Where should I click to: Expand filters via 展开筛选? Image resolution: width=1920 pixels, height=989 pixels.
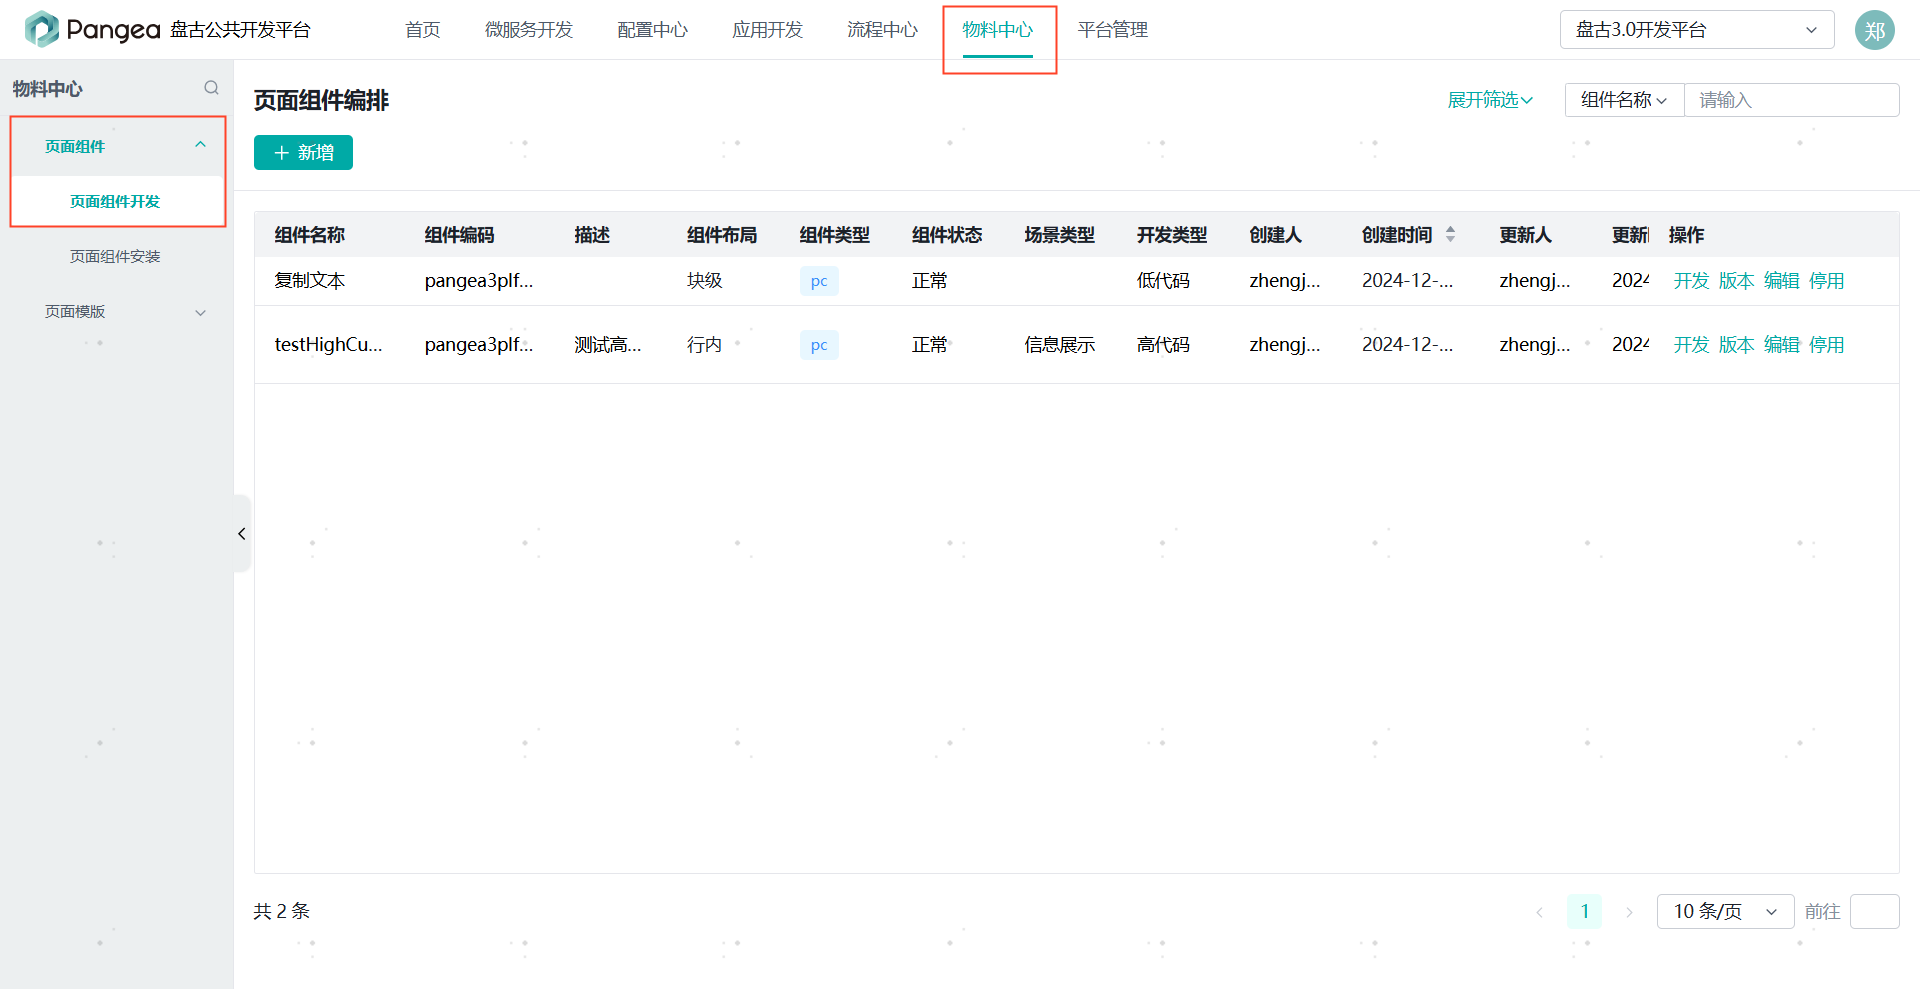coord(1490,100)
